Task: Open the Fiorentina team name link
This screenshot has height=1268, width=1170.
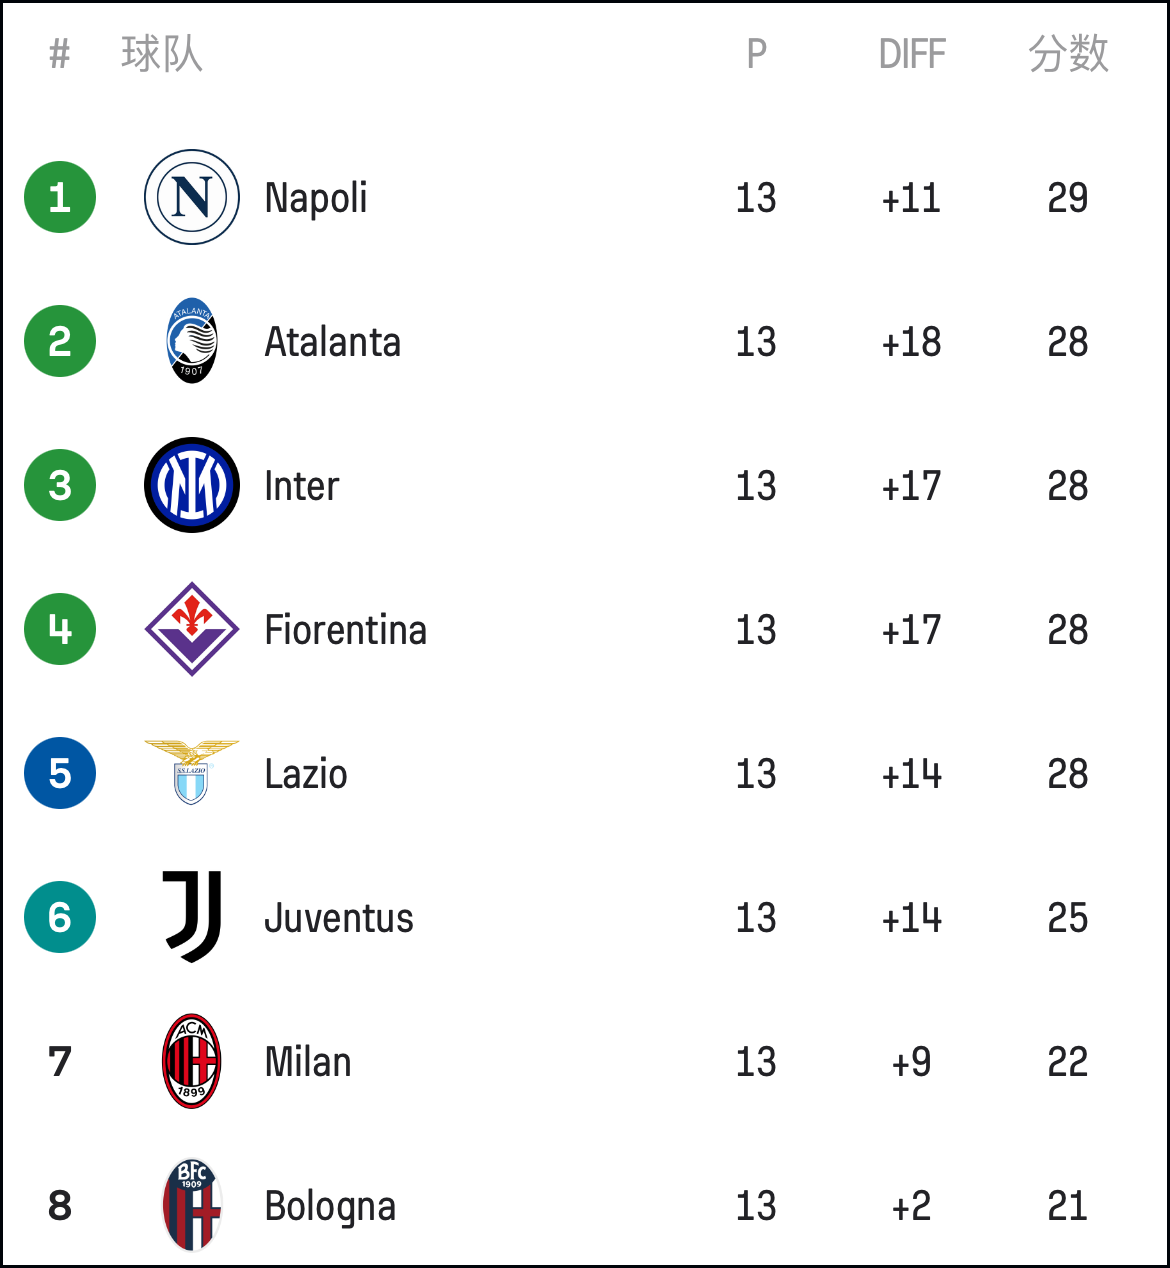Action: click(x=346, y=630)
